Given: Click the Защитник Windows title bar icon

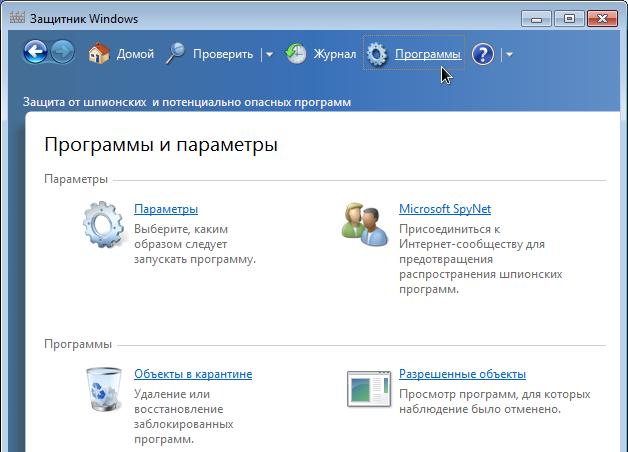Looking at the screenshot, I should (17, 18).
